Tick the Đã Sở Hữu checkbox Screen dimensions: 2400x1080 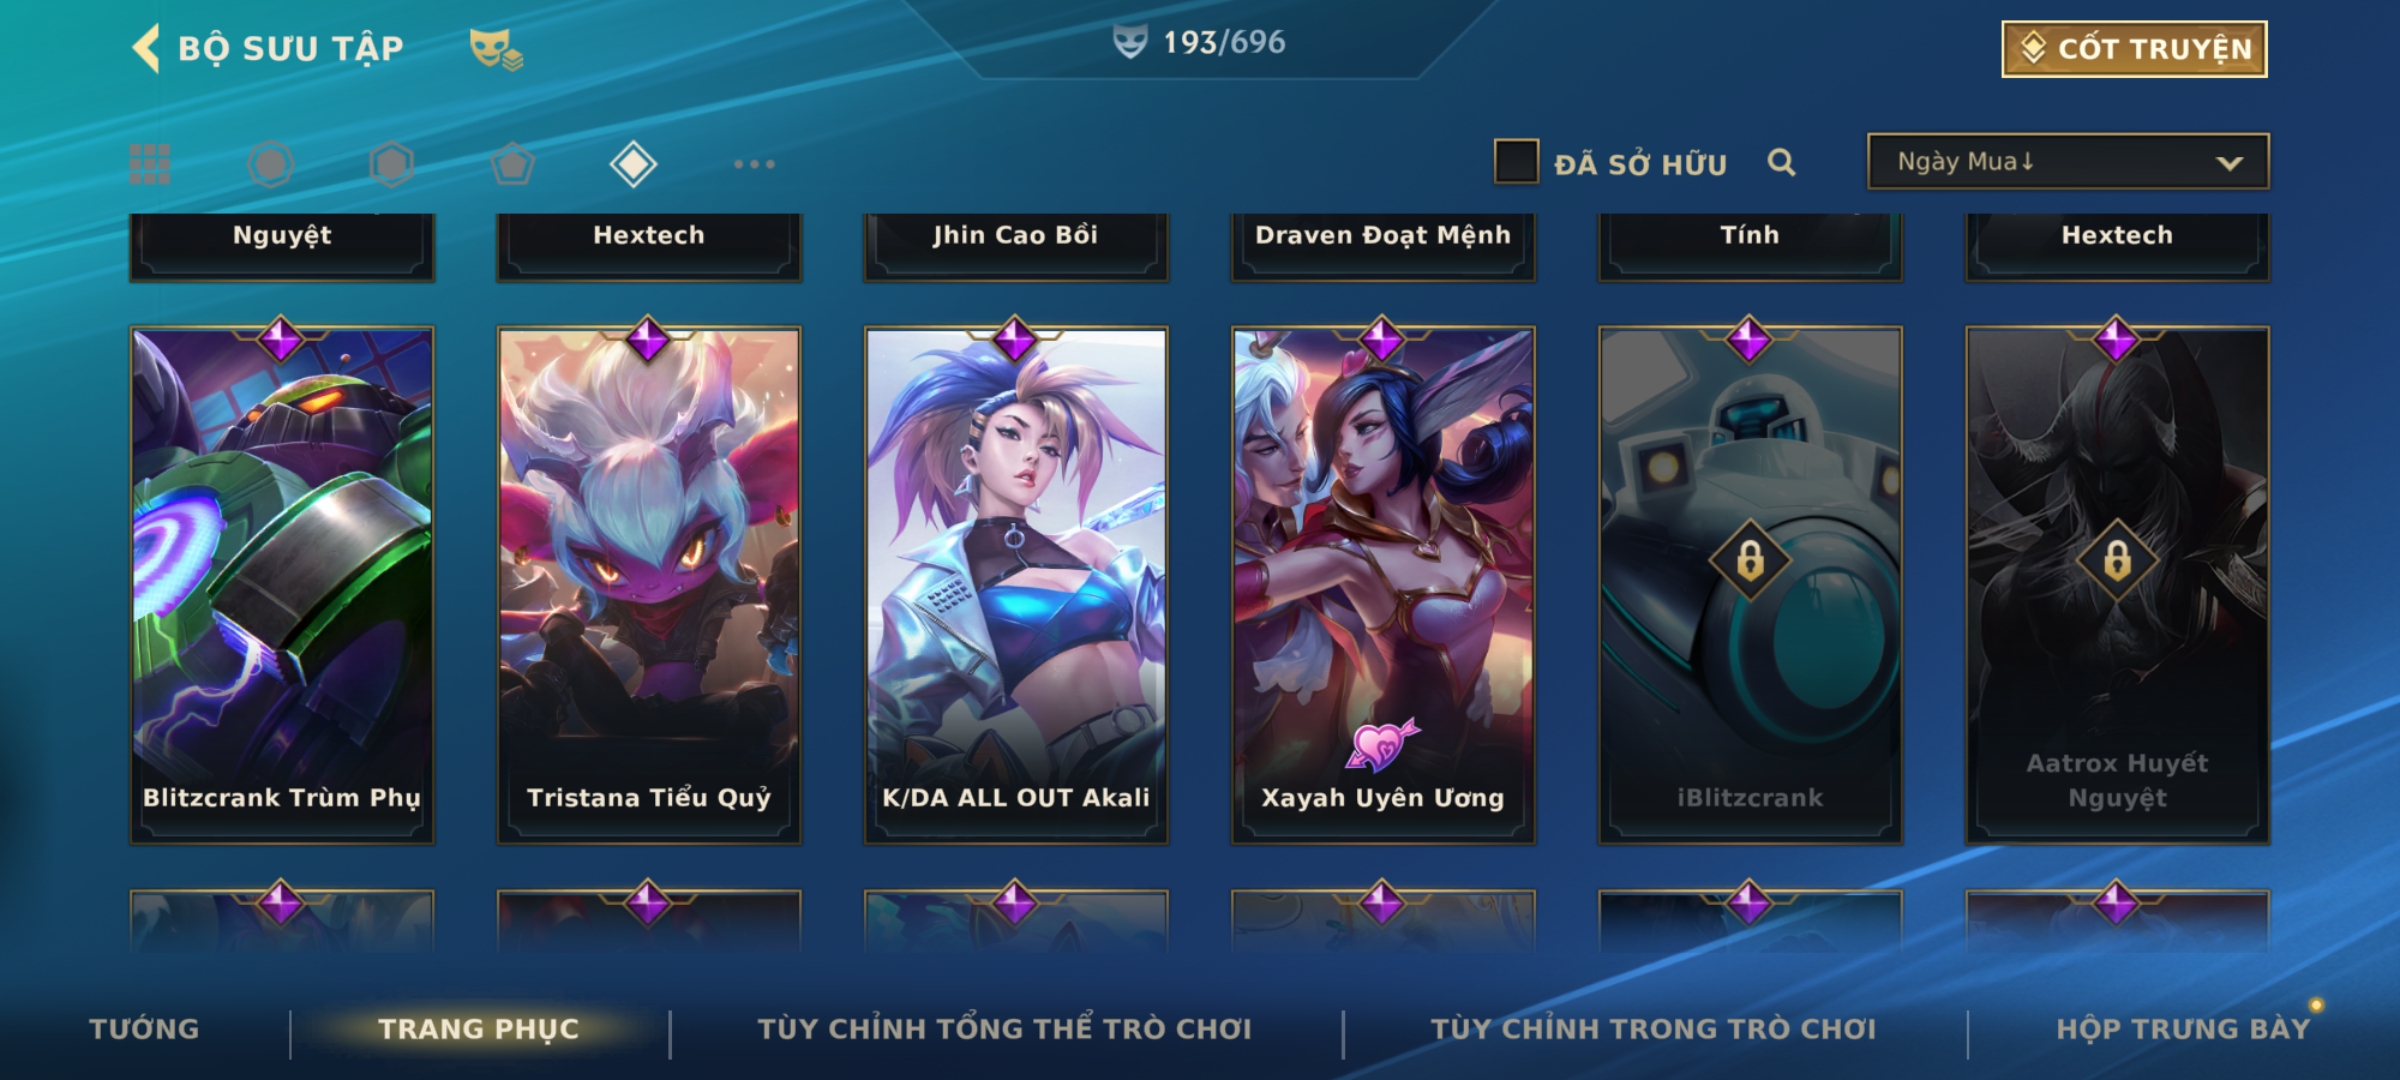point(1516,162)
